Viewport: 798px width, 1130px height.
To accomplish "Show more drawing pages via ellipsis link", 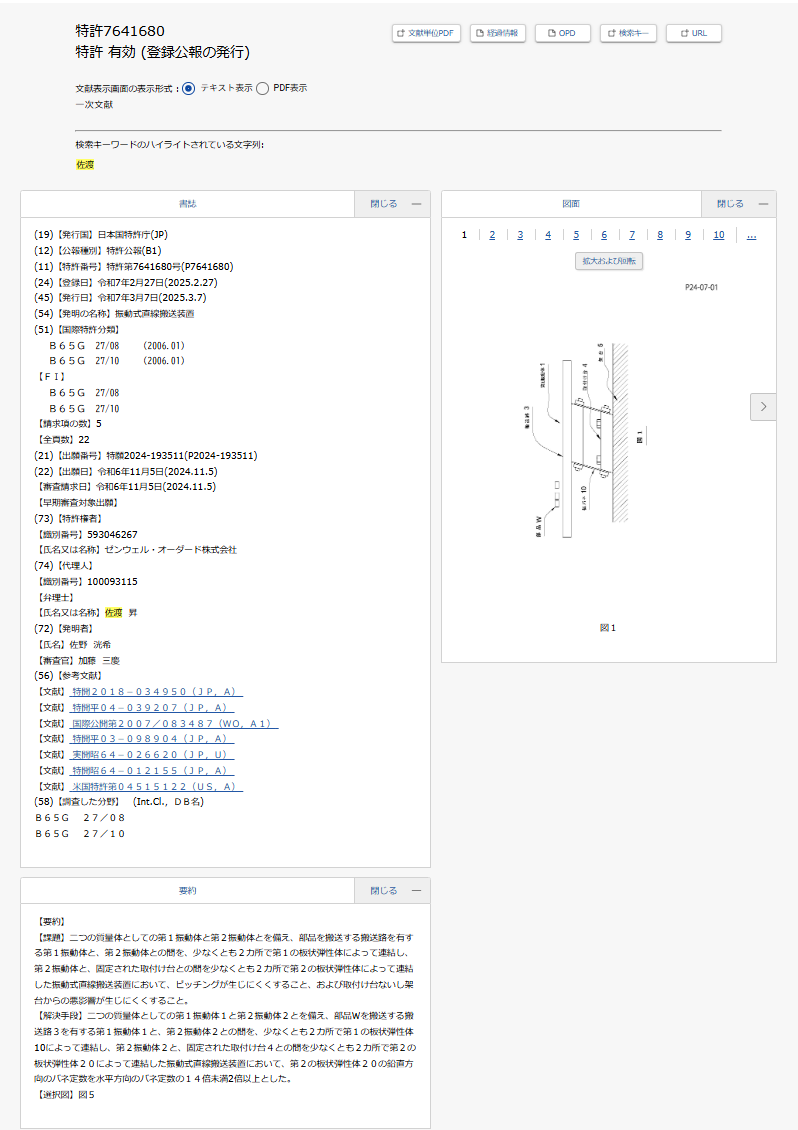I will pos(752,236).
